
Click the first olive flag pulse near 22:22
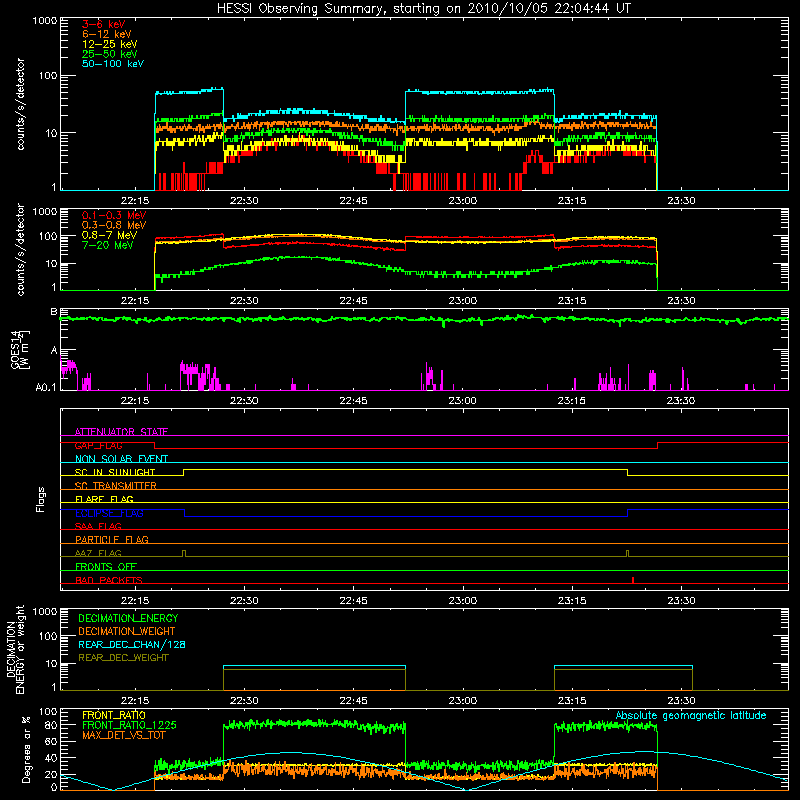click(184, 554)
